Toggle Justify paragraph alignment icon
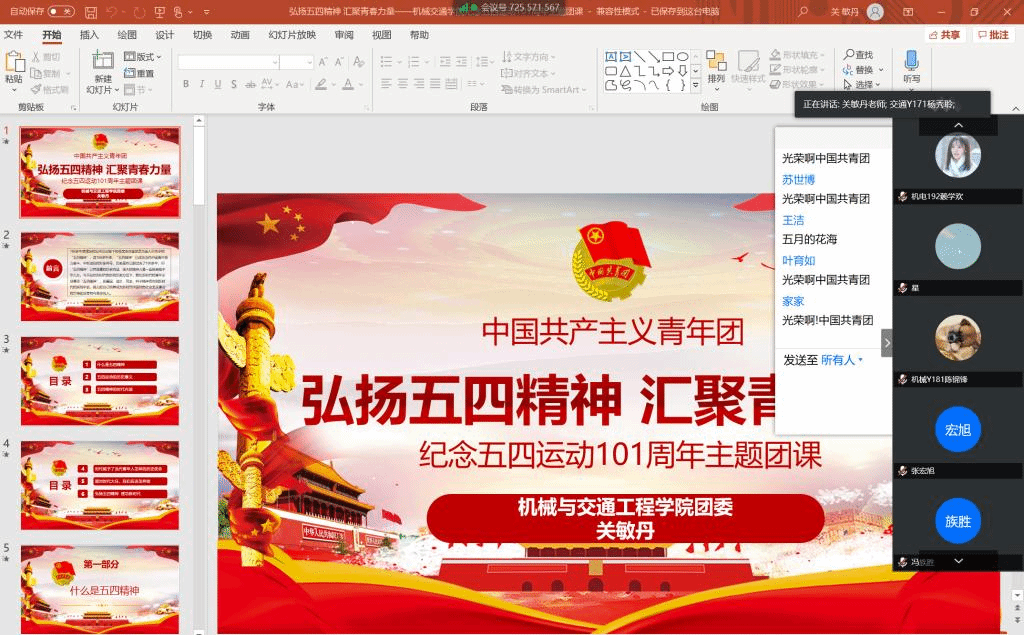The height and width of the screenshot is (635, 1024). coord(435,84)
